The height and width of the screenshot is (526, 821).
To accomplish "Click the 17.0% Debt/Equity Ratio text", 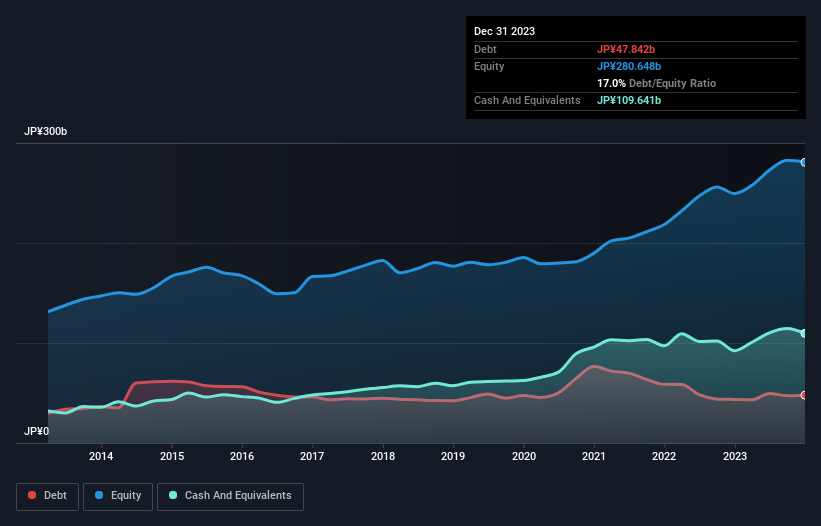I will (x=656, y=83).
